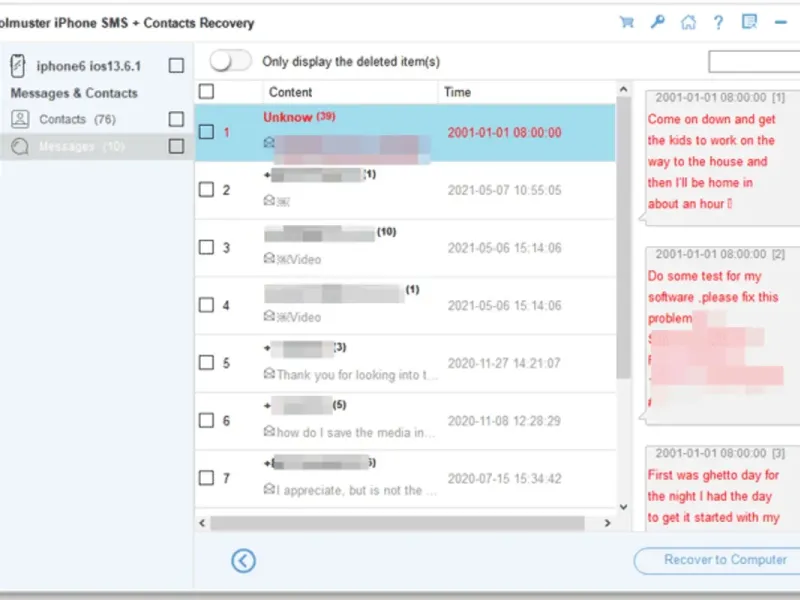
Task: Minimize the recovery window
Action: [x=781, y=22]
